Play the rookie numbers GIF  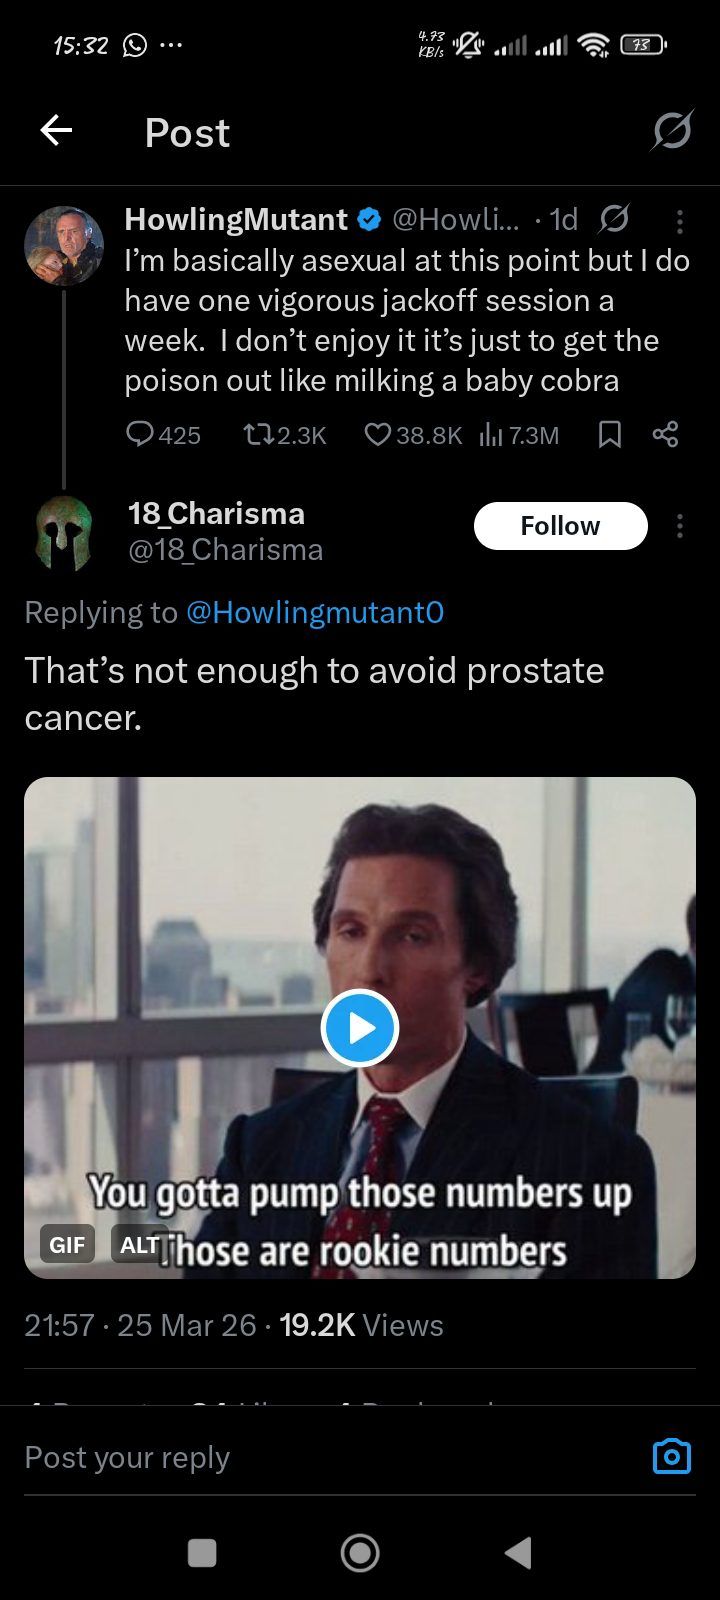[360, 1028]
